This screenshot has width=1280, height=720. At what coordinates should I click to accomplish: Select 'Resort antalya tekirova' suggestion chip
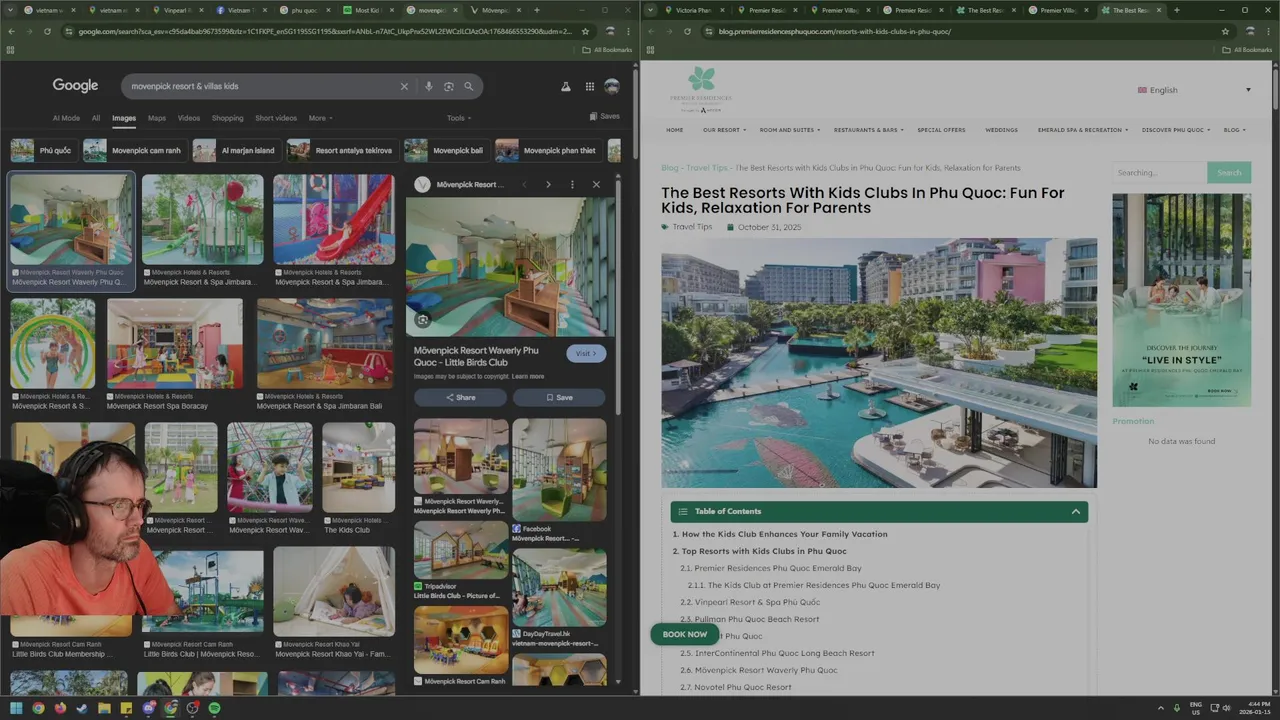pos(343,150)
